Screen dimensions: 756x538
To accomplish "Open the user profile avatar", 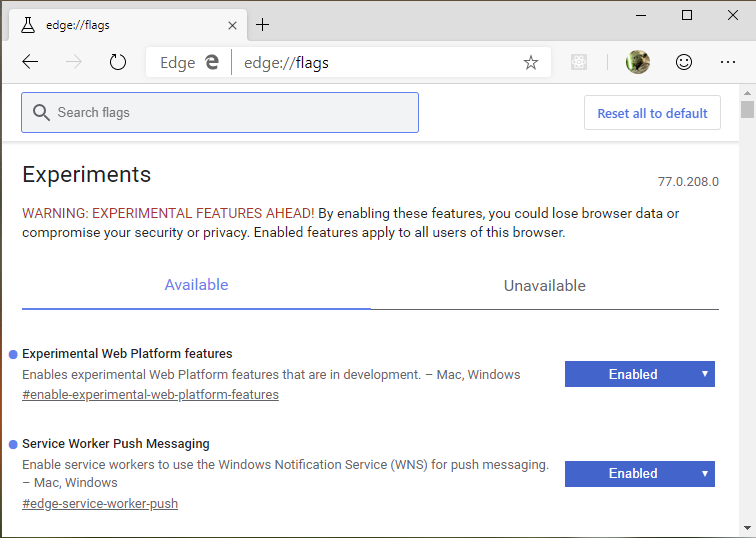I will tap(637, 62).
